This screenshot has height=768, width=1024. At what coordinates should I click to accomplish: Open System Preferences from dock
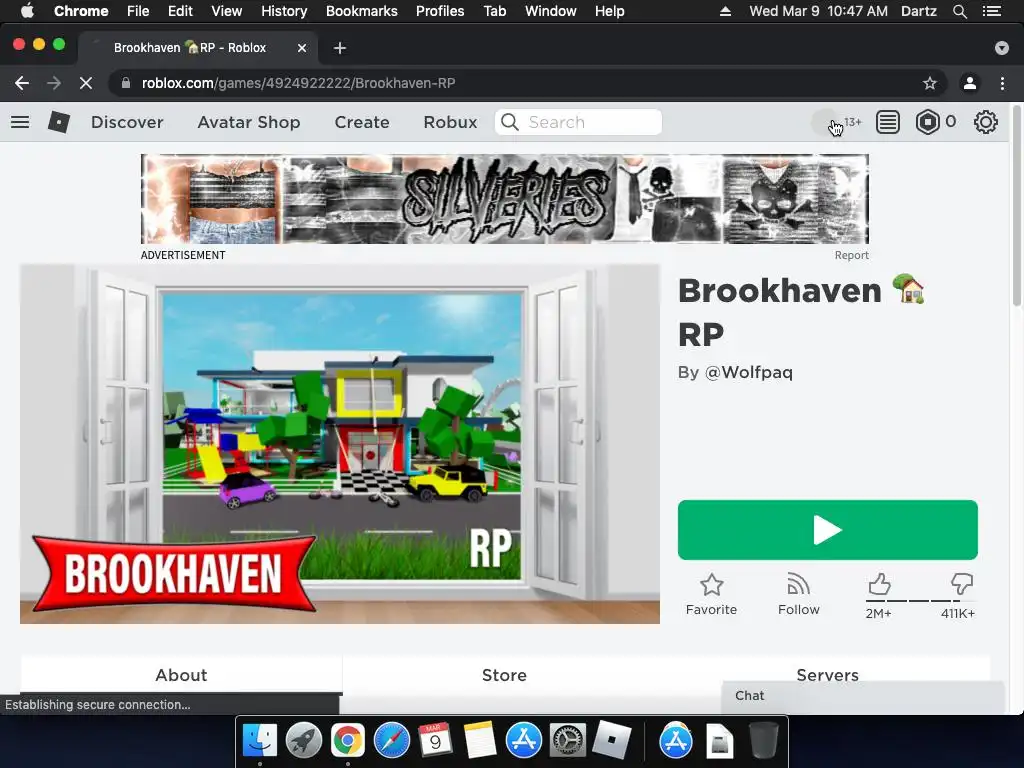[x=568, y=741]
